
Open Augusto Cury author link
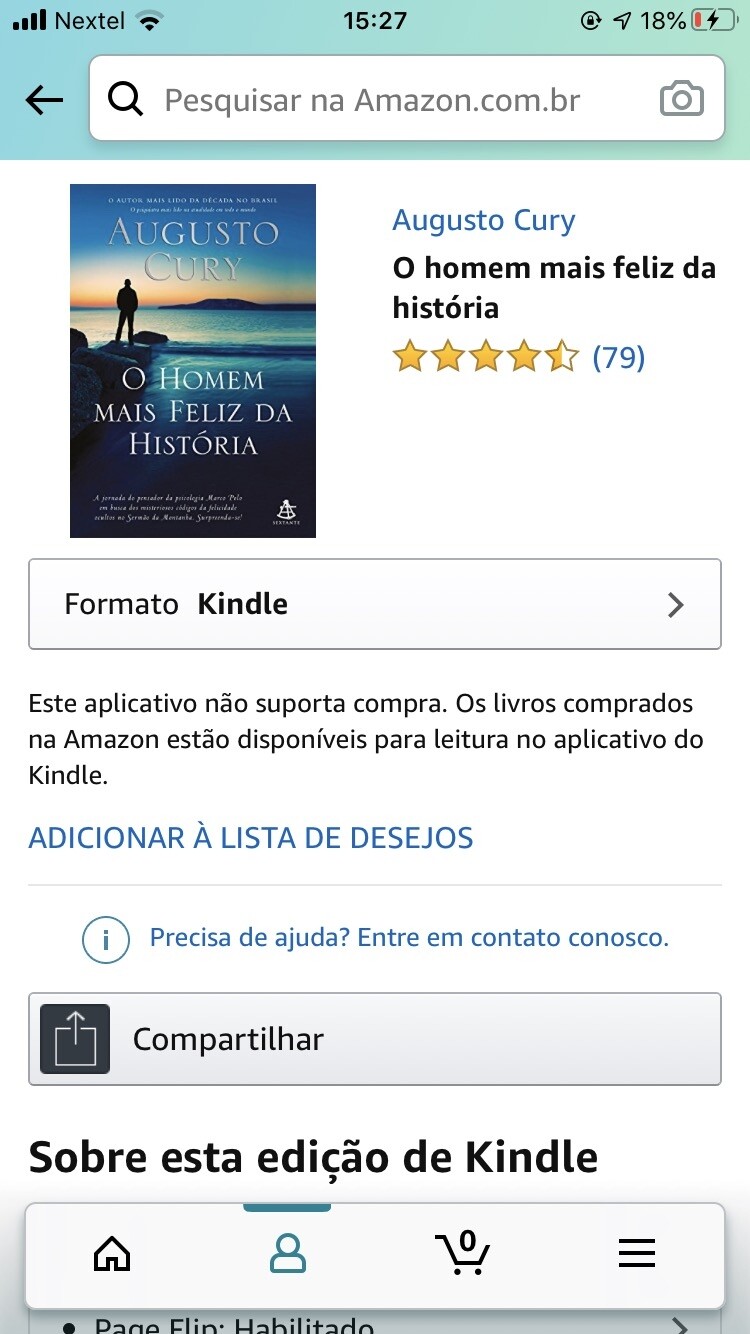click(484, 220)
